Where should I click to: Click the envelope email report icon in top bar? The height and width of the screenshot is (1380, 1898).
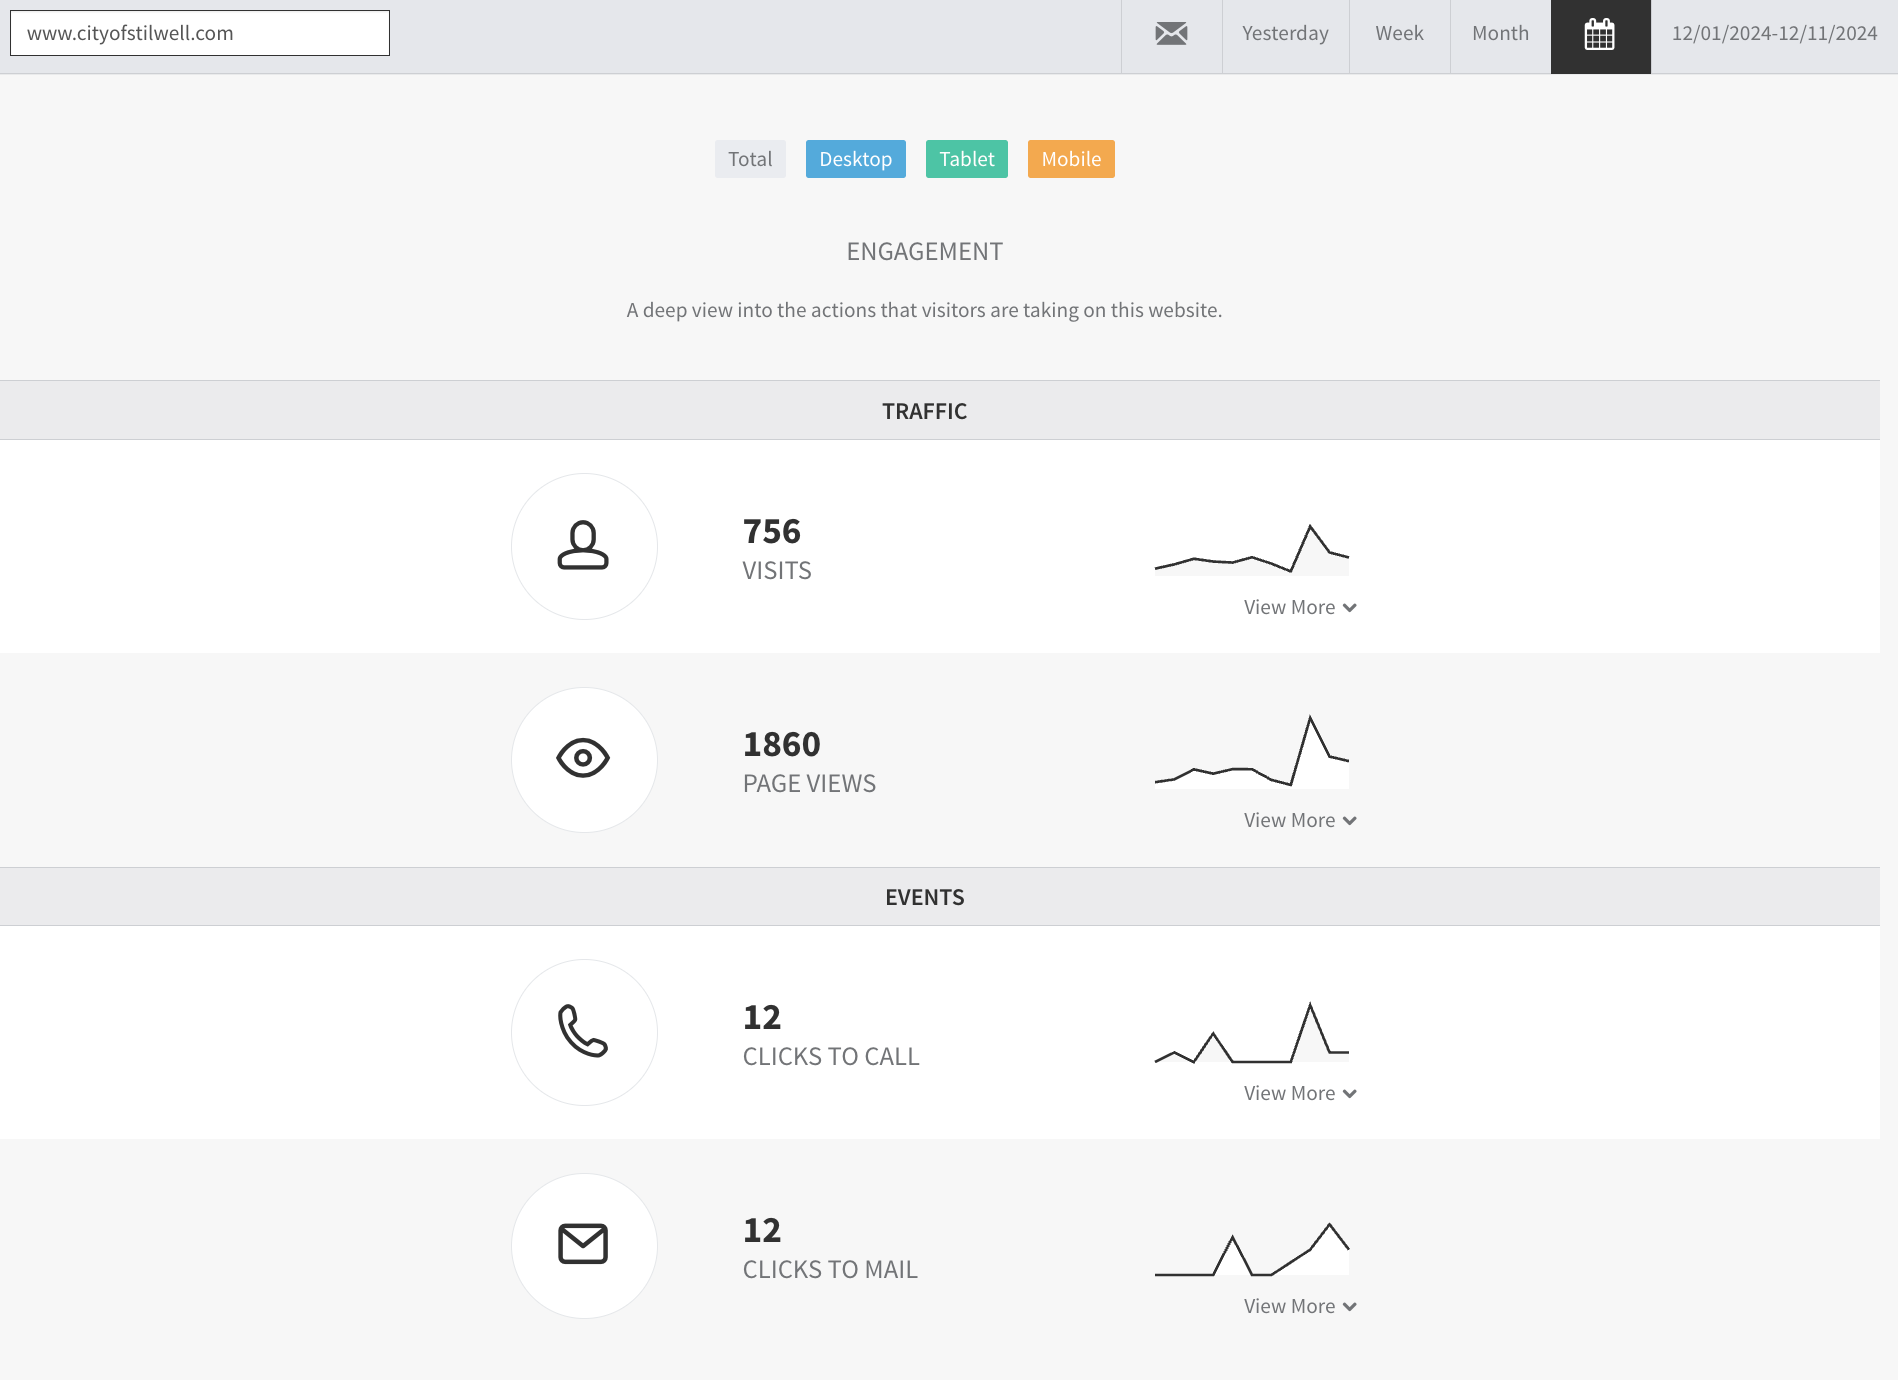[1171, 34]
